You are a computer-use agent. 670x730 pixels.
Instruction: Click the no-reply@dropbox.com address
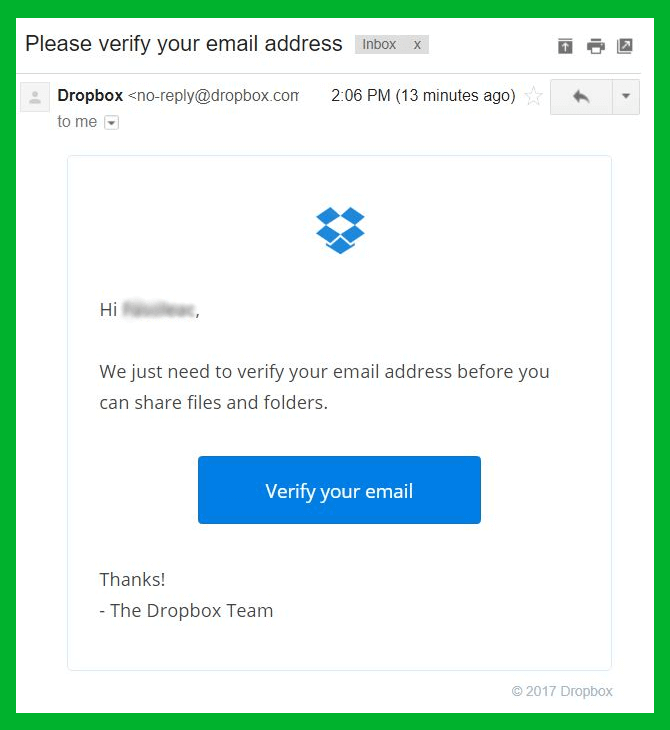214,95
